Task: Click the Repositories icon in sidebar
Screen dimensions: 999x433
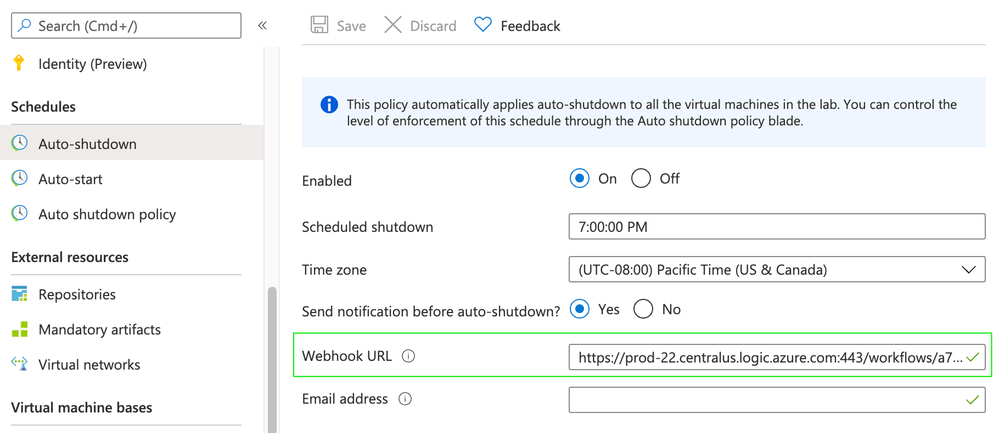Action: pos(19,294)
